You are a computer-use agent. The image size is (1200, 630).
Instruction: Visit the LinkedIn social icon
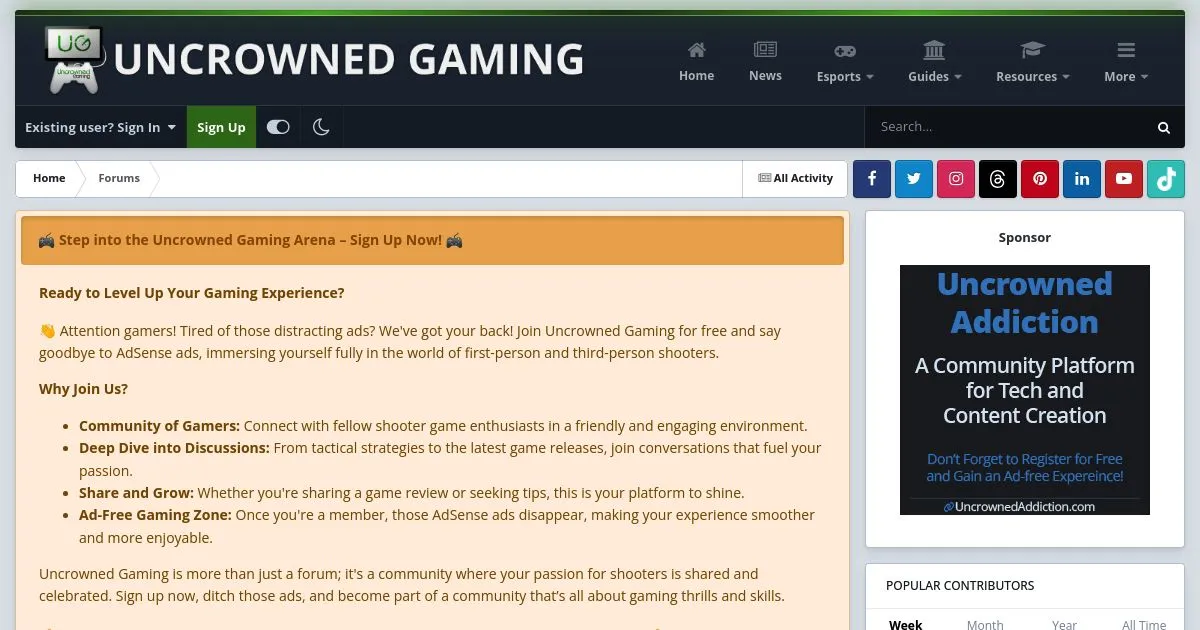coord(1082,179)
